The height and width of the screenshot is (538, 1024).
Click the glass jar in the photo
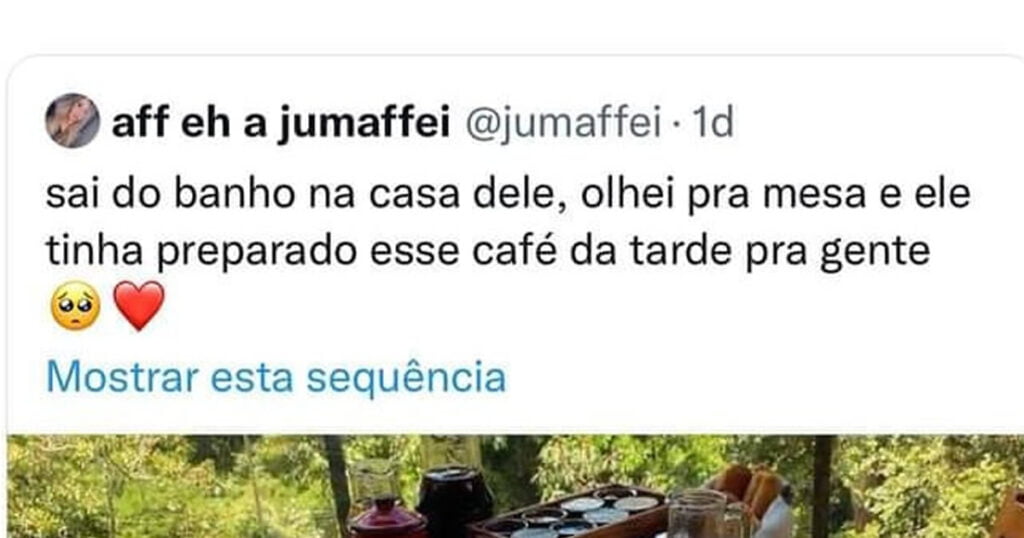pos(695,515)
